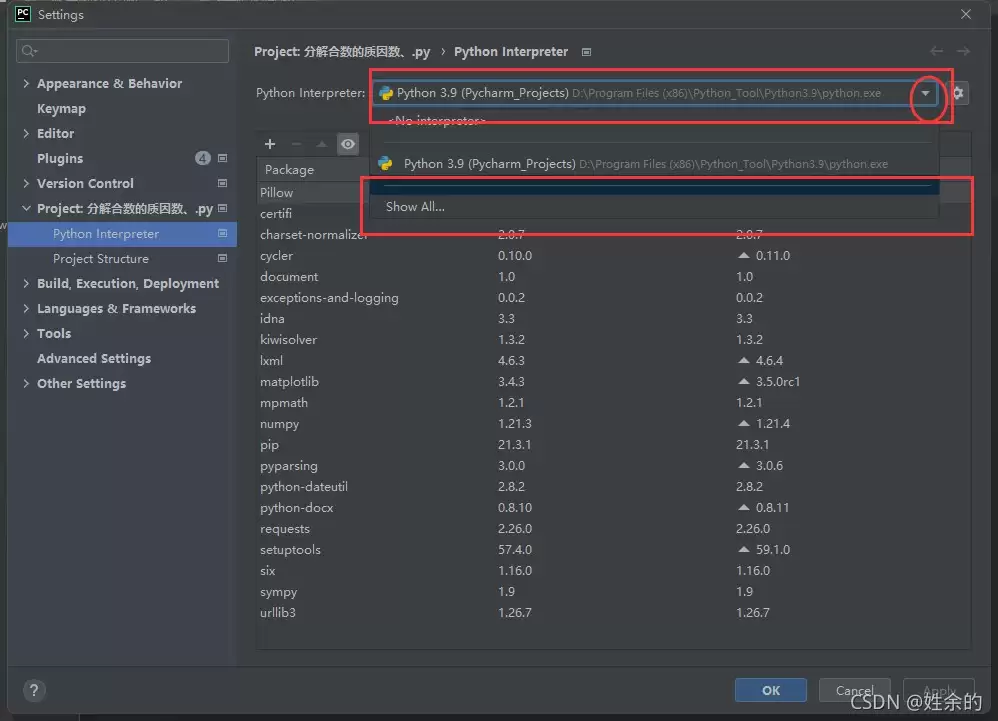This screenshot has width=998, height=721.
Task: Click the upgrade arrow next to cycler 0.11.0
Action: 743,255
